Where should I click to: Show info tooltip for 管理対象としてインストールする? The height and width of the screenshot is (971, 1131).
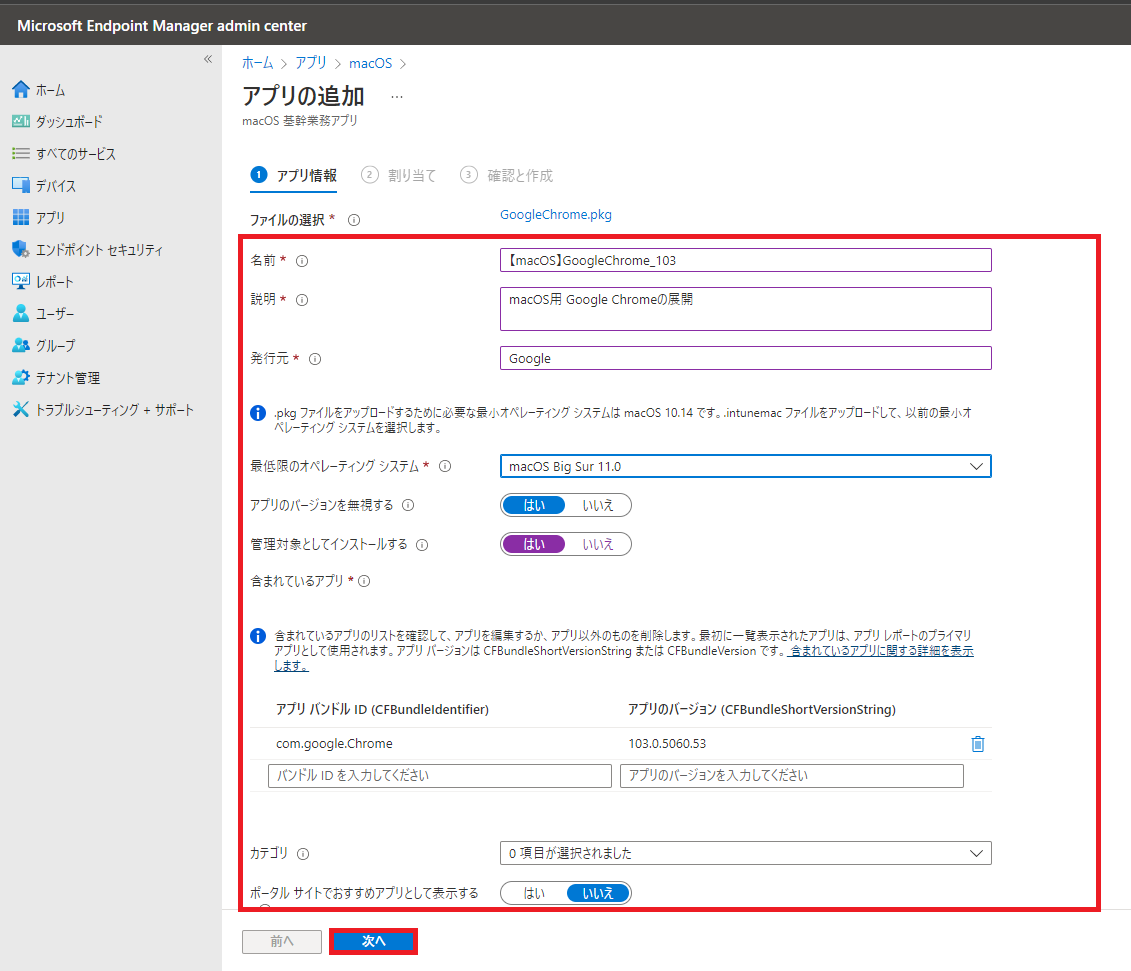coord(422,545)
